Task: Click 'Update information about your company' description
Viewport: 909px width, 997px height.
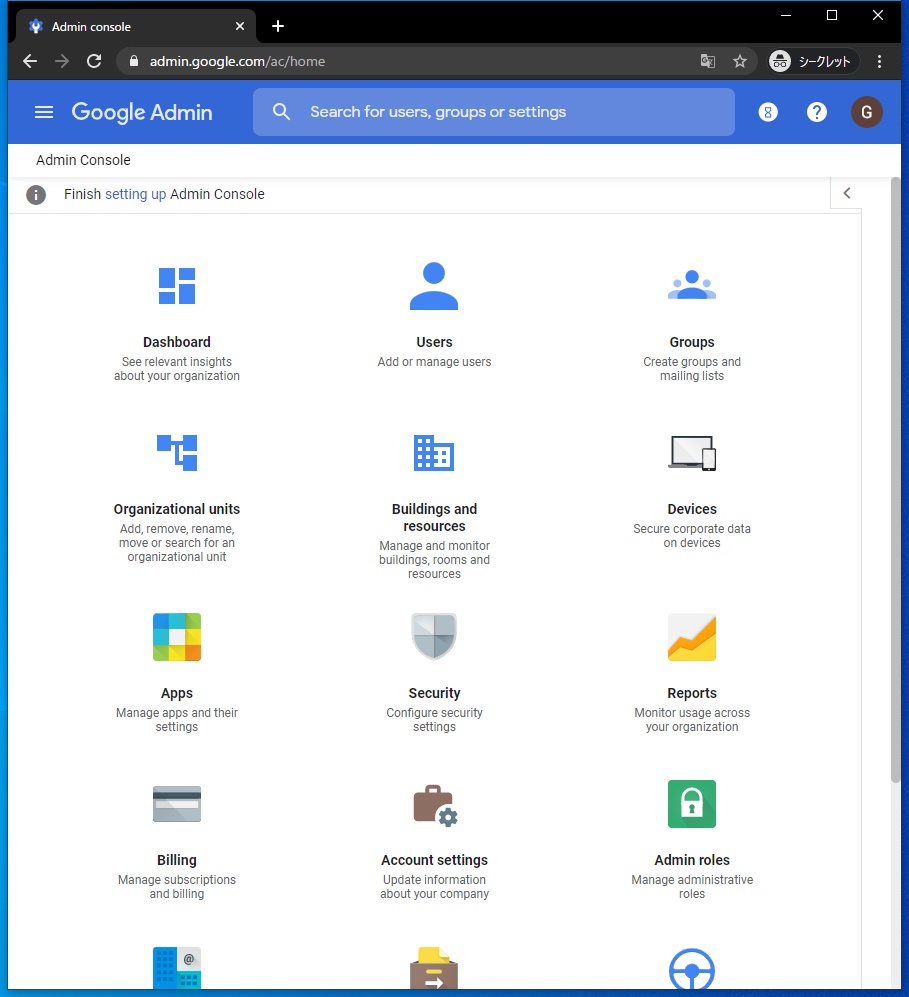Action: [x=434, y=887]
